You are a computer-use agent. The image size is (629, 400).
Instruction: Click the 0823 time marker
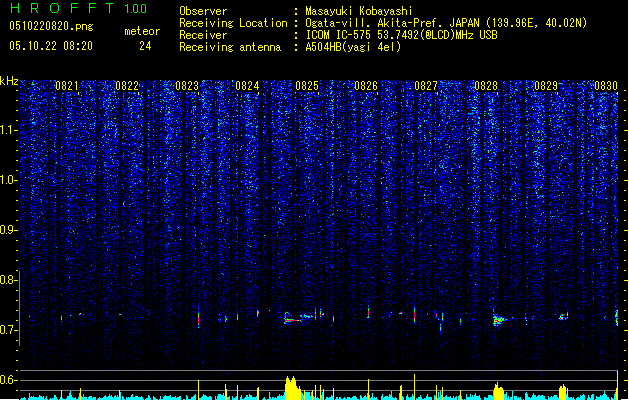(x=187, y=86)
